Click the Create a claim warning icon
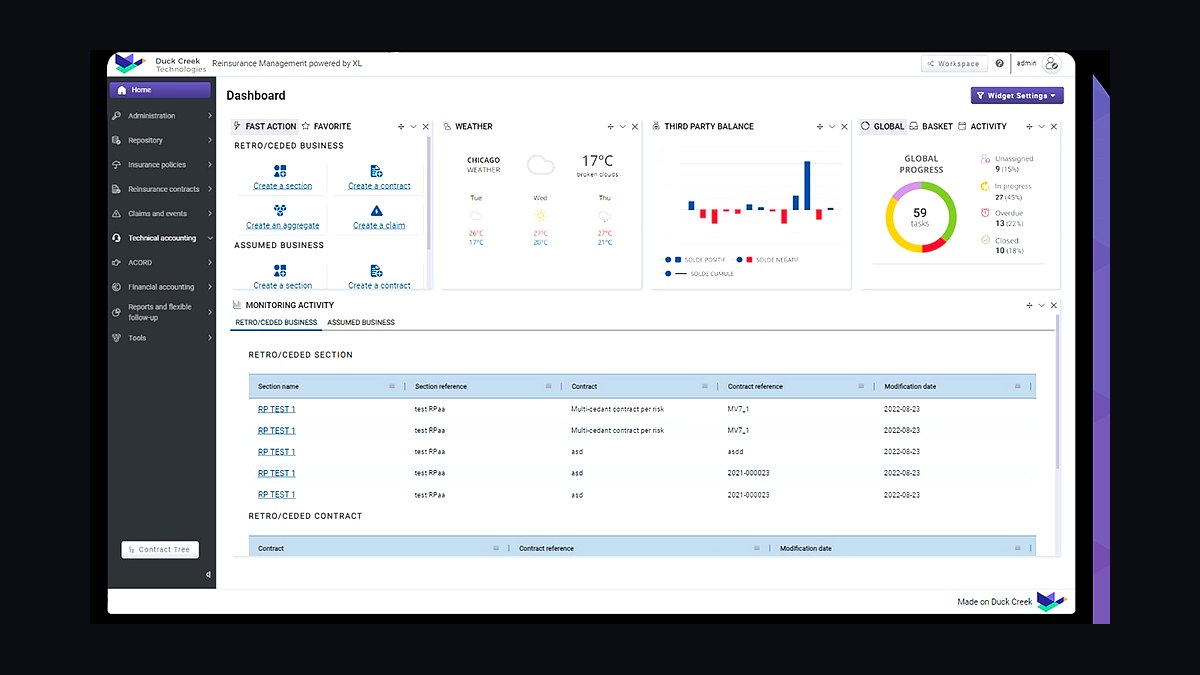This screenshot has height=675, width=1200. pyautogui.click(x=376, y=211)
